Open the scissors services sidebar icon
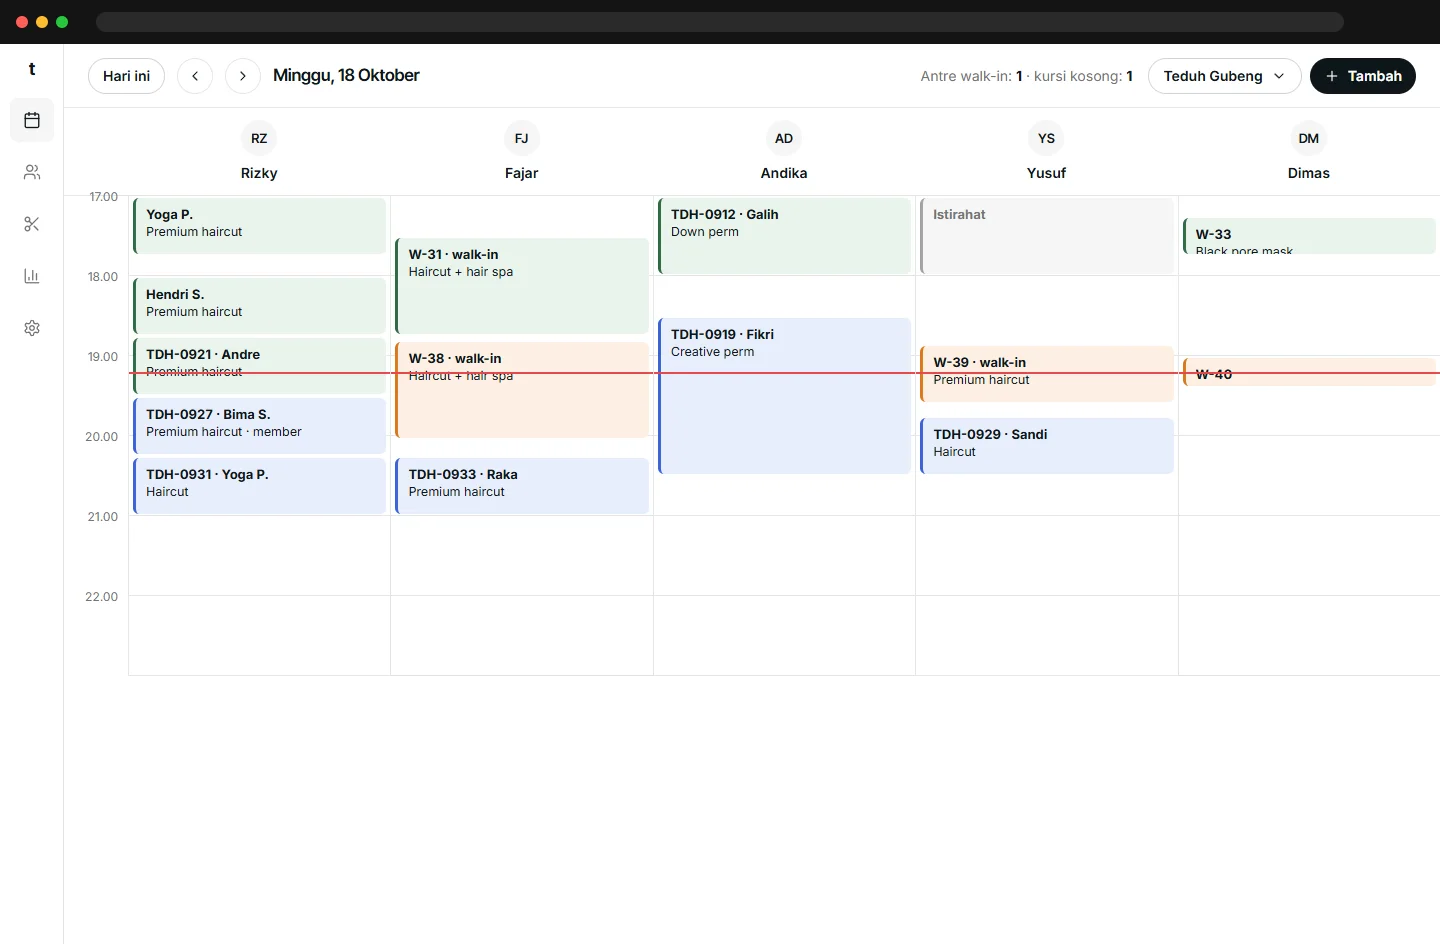The image size is (1440, 944). tap(32, 224)
